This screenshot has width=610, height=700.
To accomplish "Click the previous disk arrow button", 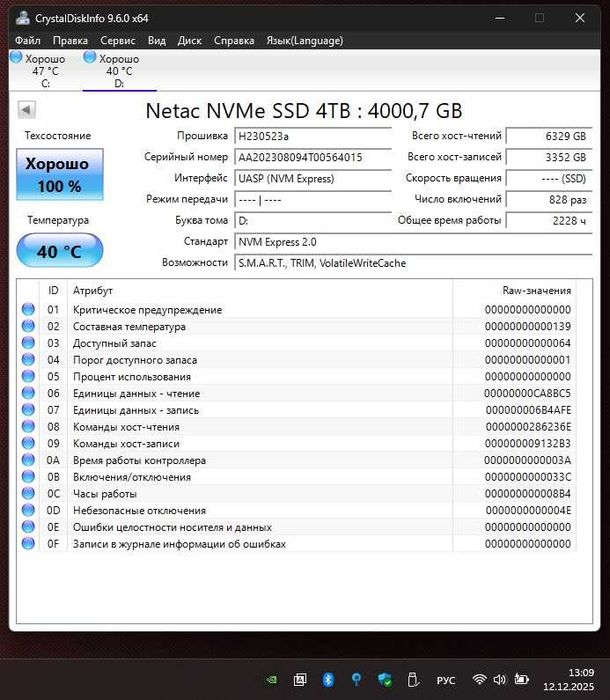I will click(26, 110).
